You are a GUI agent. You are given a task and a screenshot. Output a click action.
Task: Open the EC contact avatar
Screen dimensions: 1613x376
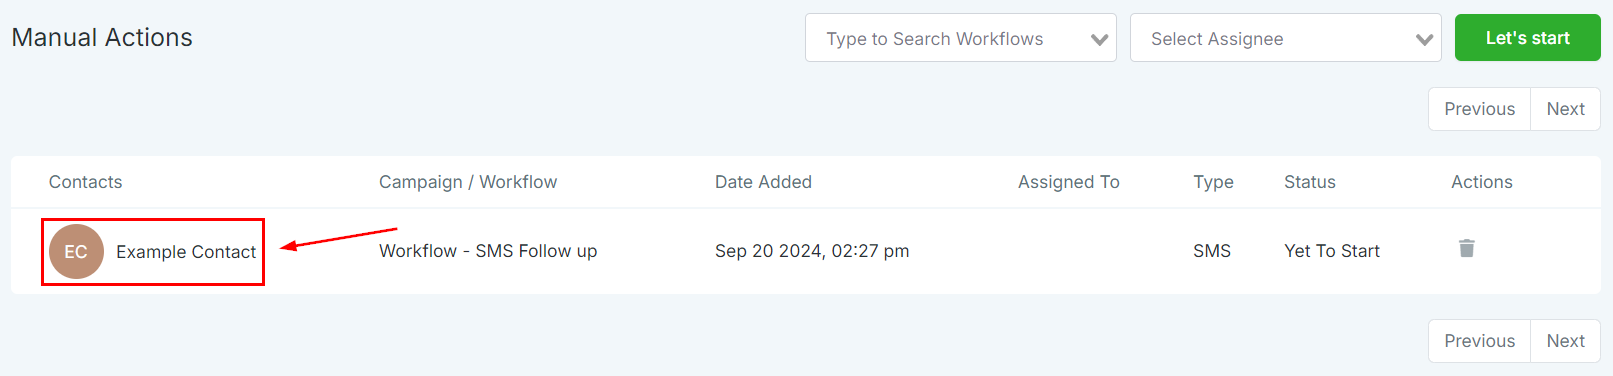76,251
